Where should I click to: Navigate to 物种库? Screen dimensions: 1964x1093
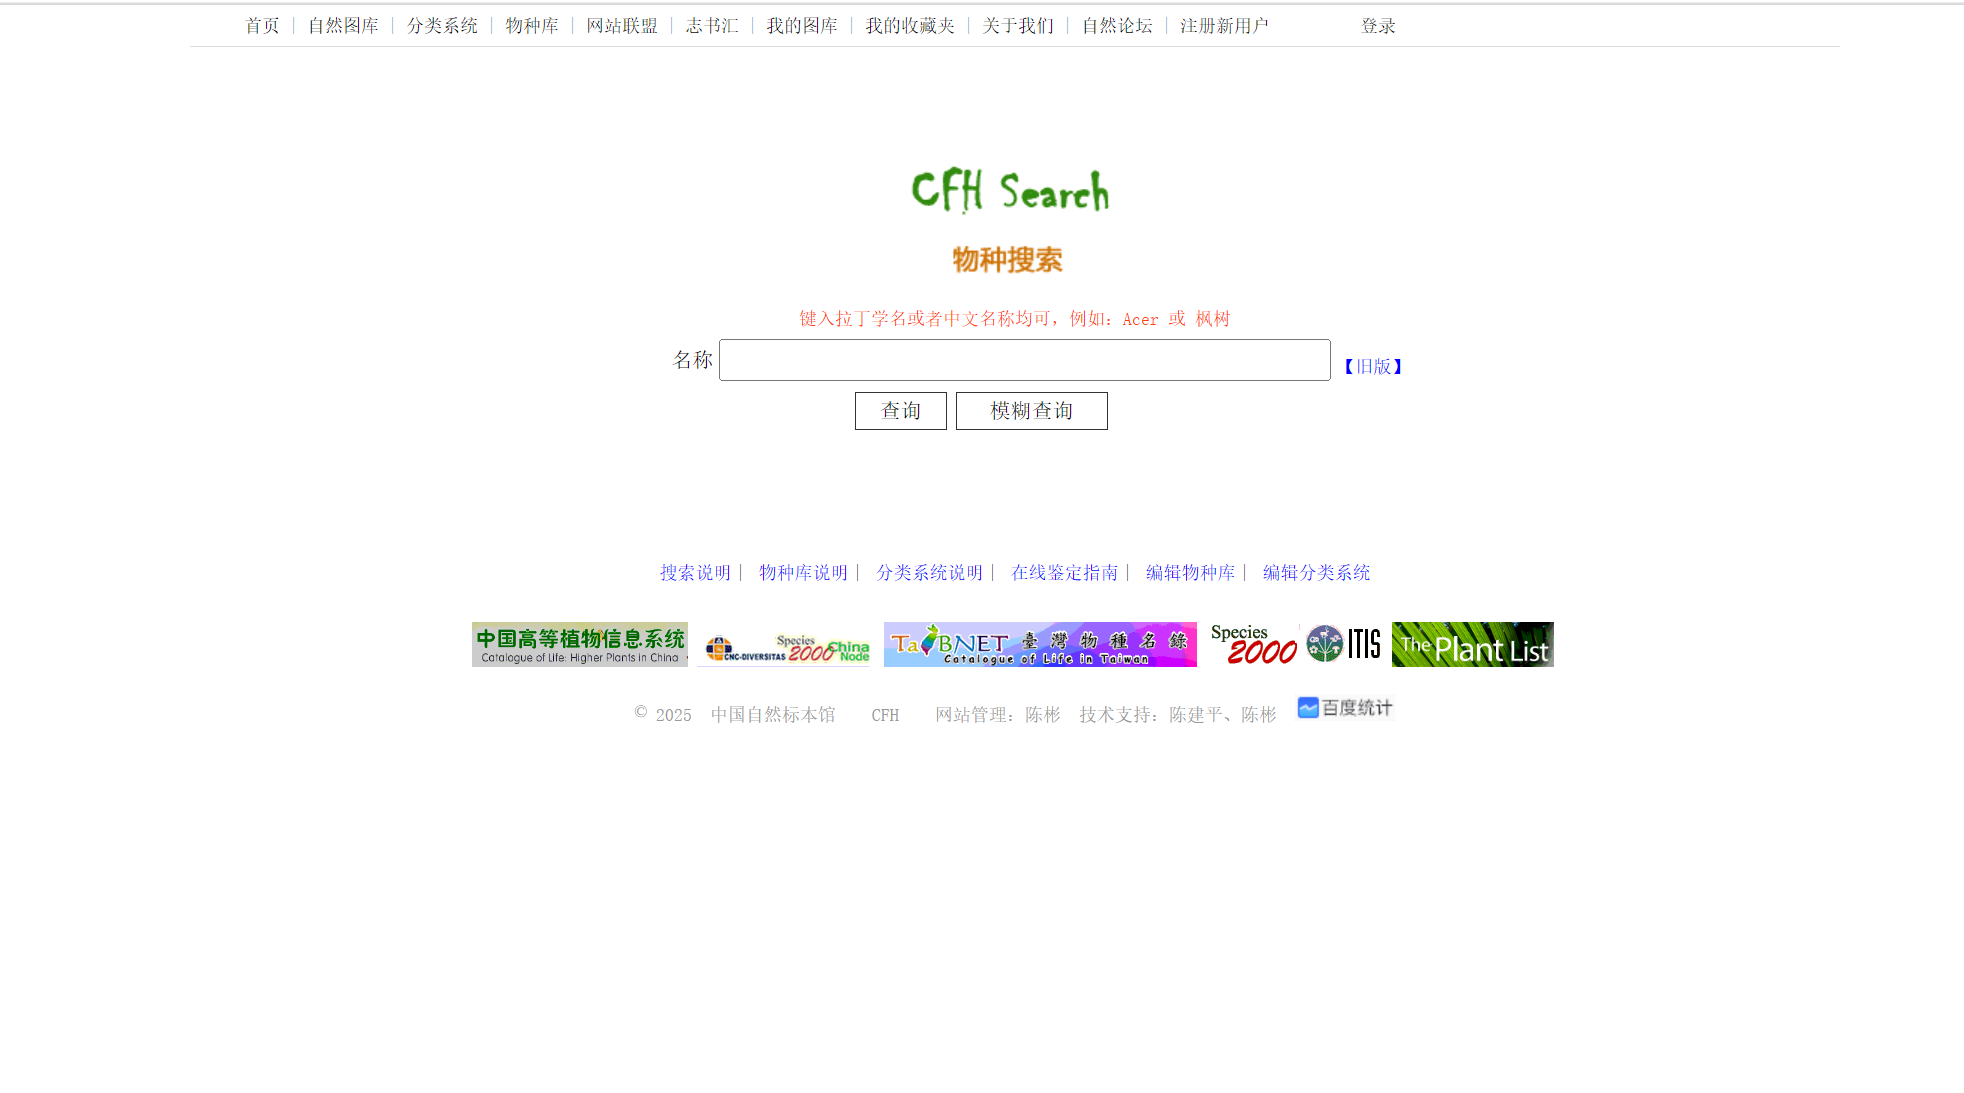pyautogui.click(x=533, y=25)
